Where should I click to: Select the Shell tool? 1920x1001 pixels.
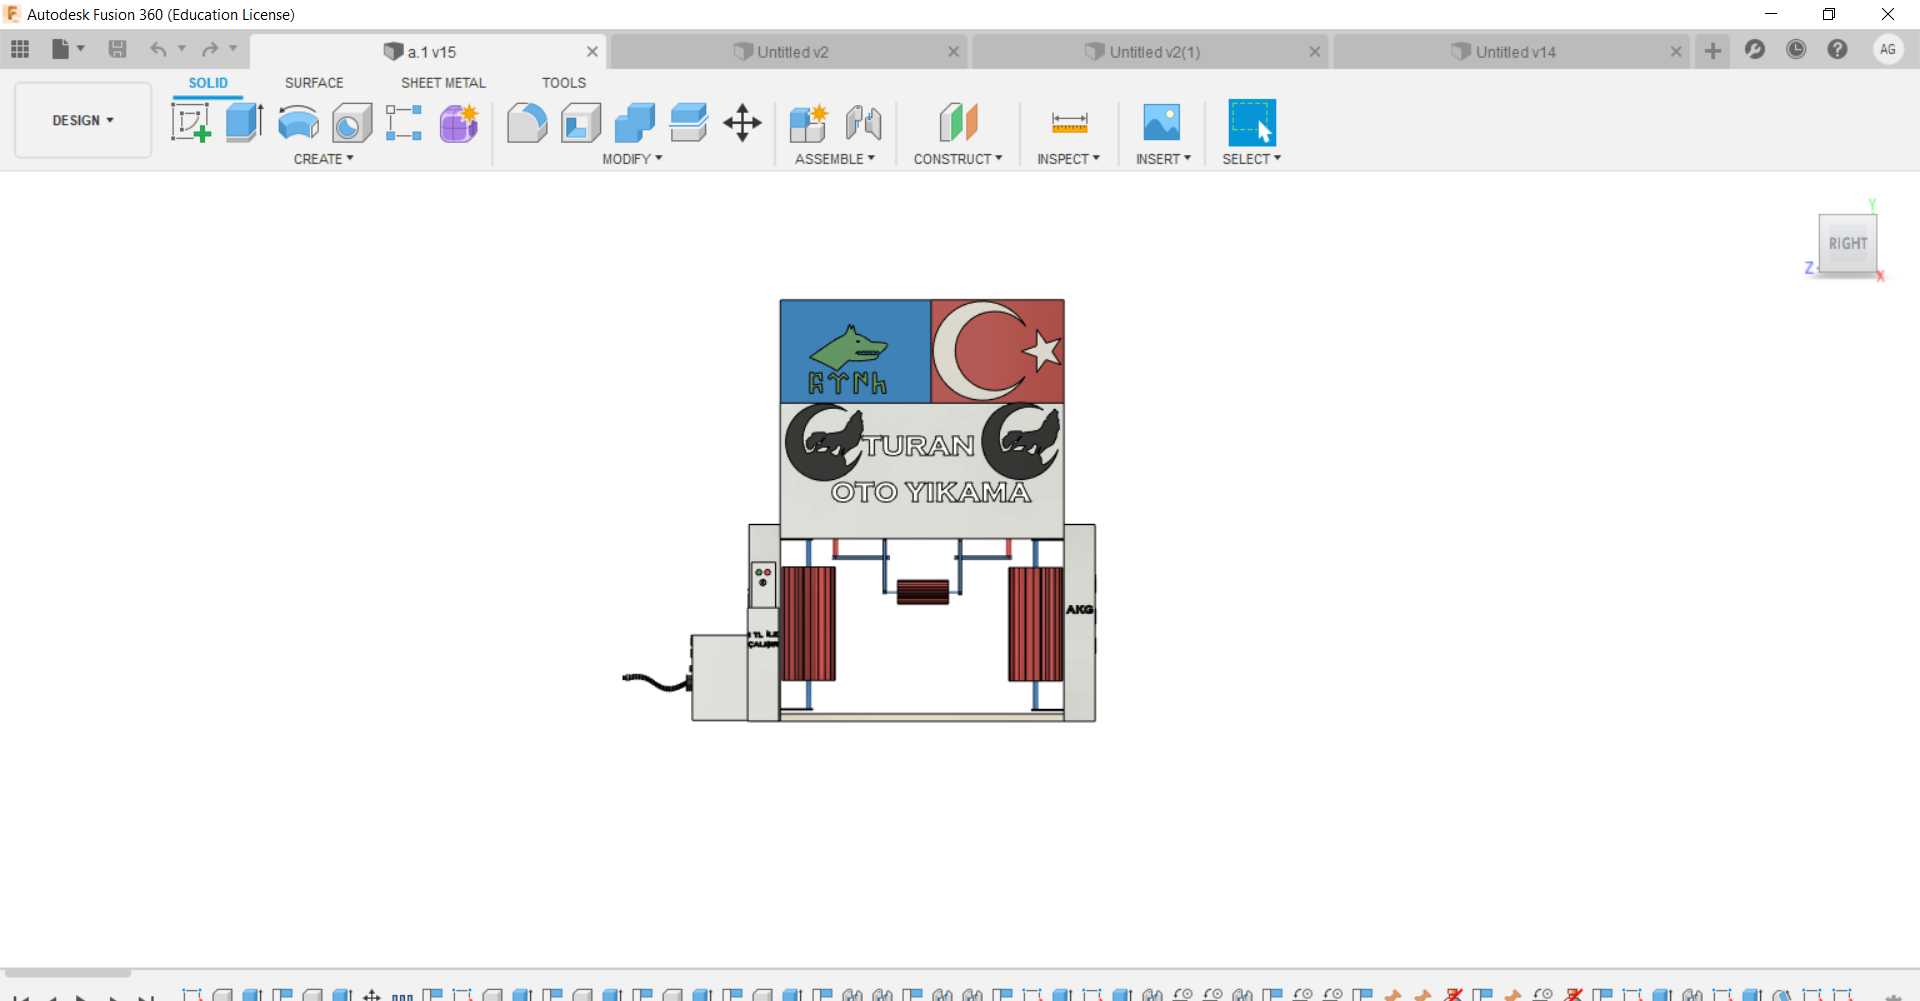[x=581, y=123]
